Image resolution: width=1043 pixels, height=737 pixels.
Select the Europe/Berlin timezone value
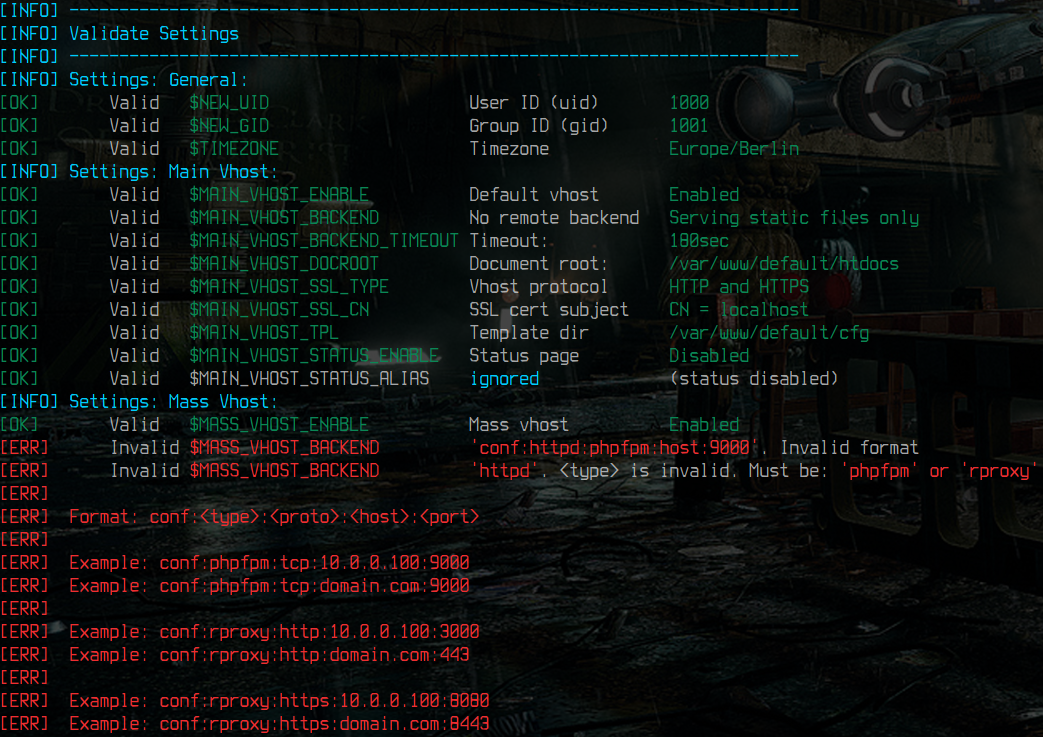(734, 149)
